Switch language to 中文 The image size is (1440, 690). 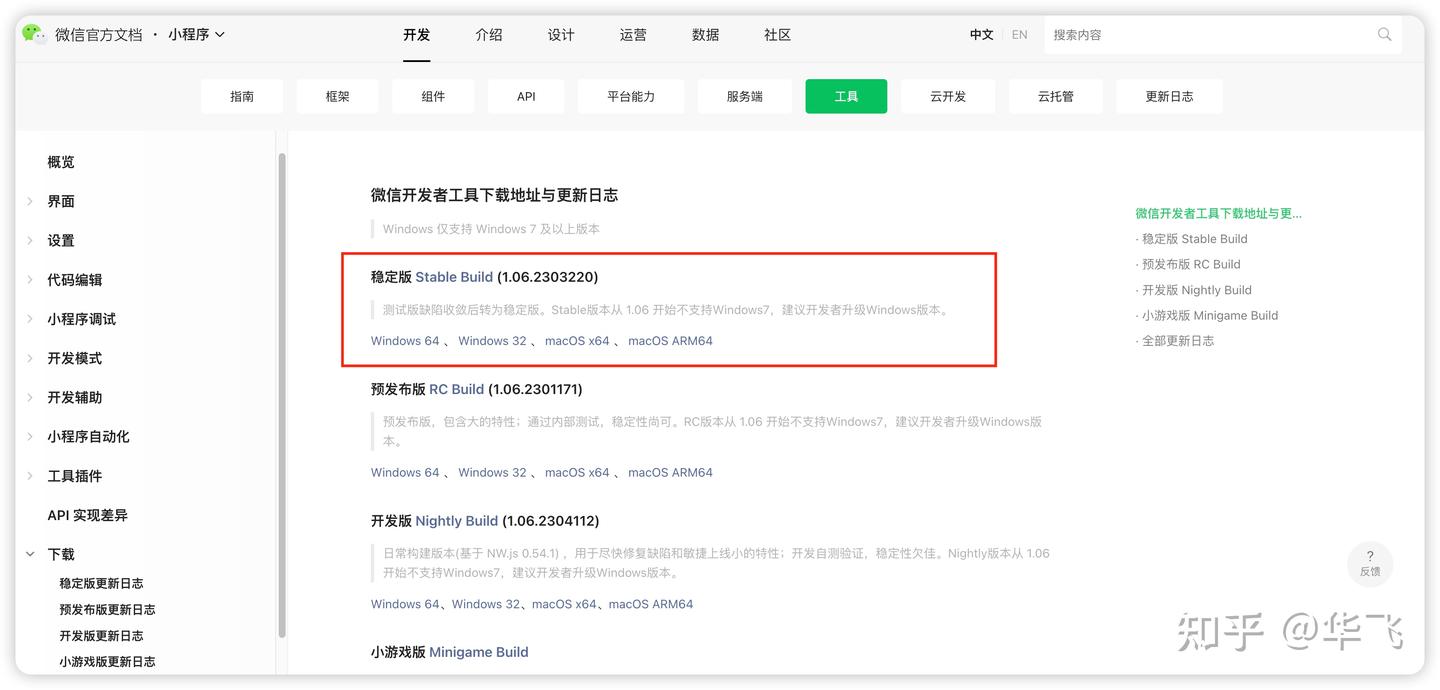click(x=982, y=34)
